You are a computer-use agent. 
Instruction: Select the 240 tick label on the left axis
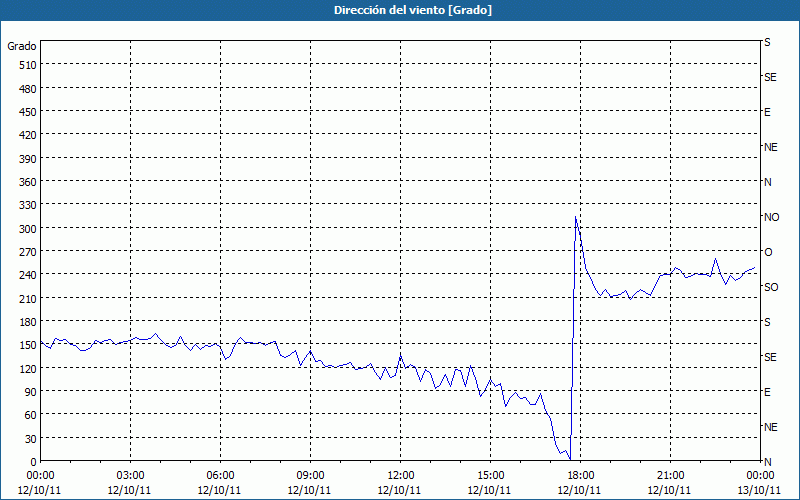tap(28, 275)
